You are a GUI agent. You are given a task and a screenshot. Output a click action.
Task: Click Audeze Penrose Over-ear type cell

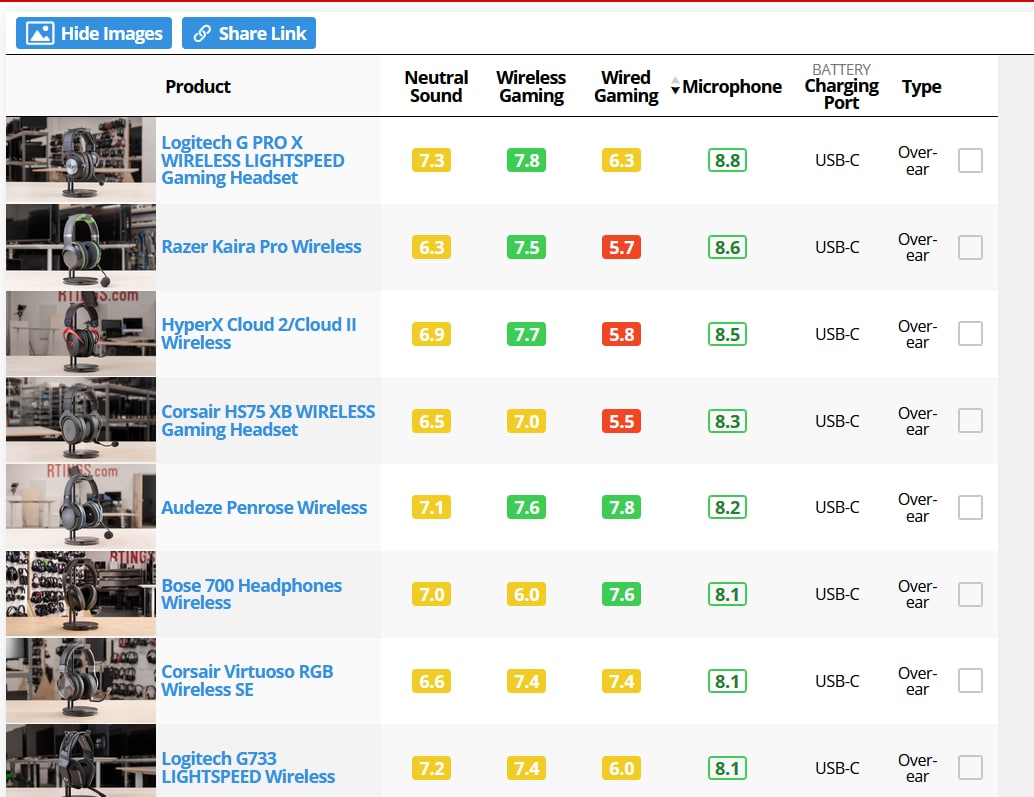917,508
